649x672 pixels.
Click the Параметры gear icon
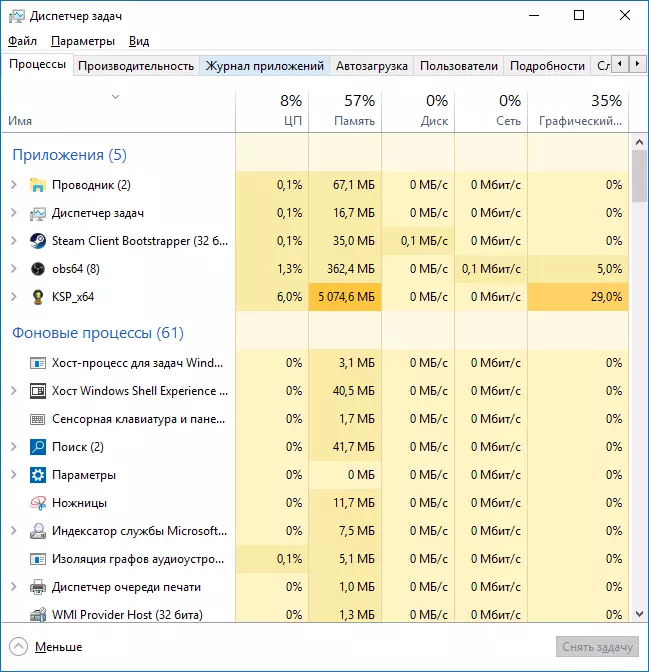coord(38,475)
